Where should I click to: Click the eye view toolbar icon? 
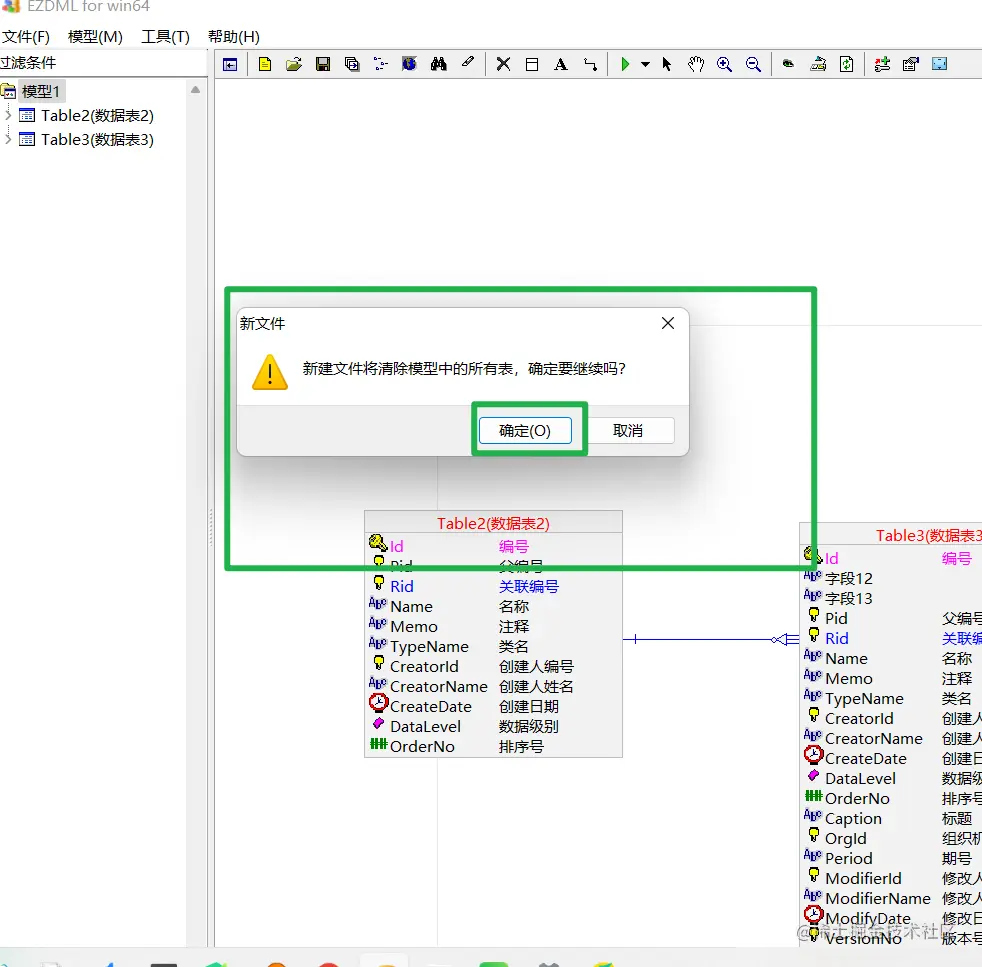tap(788, 64)
